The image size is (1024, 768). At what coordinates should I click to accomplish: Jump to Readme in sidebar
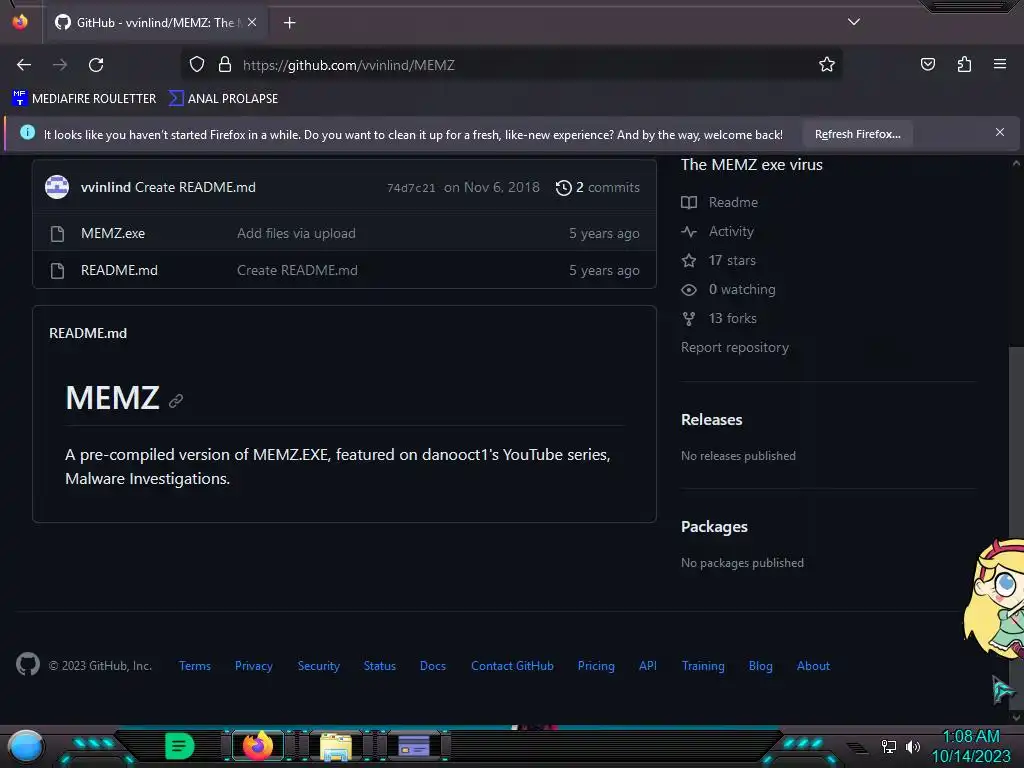tap(719, 202)
